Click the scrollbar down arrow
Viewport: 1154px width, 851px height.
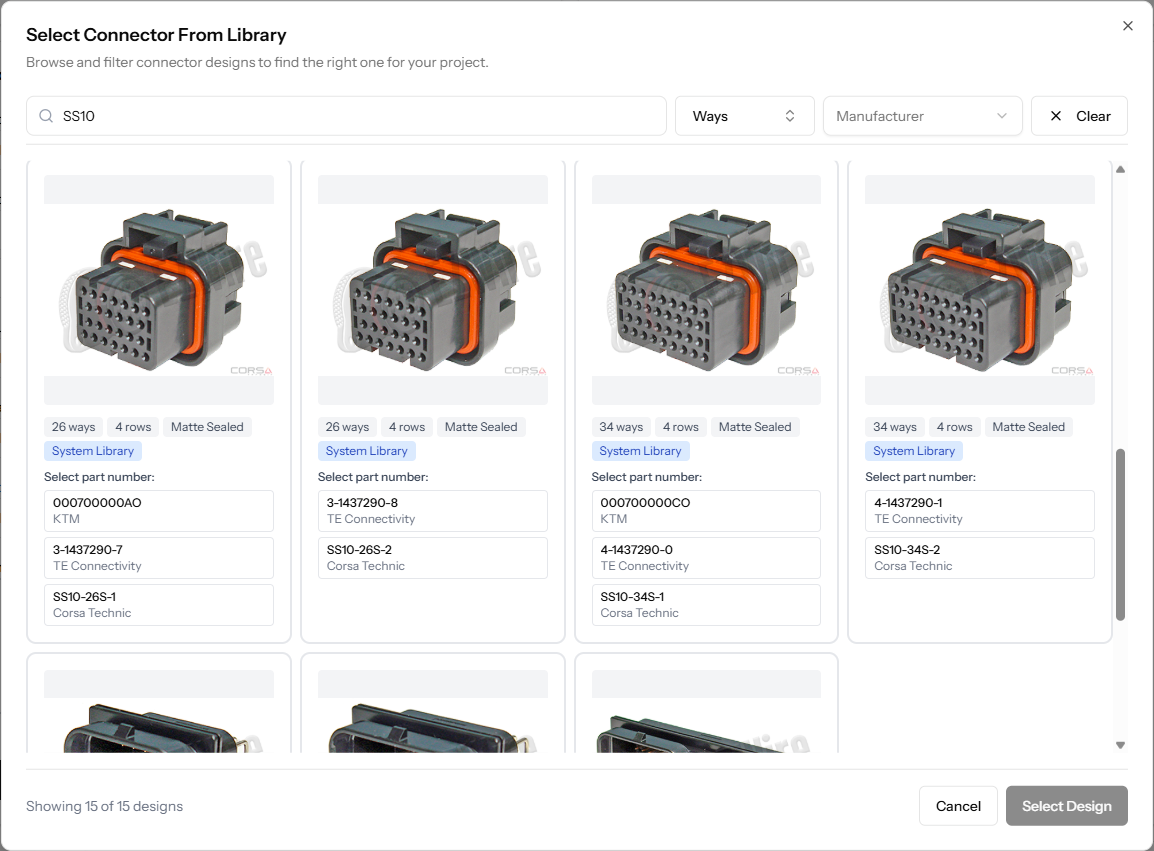coord(1121,744)
